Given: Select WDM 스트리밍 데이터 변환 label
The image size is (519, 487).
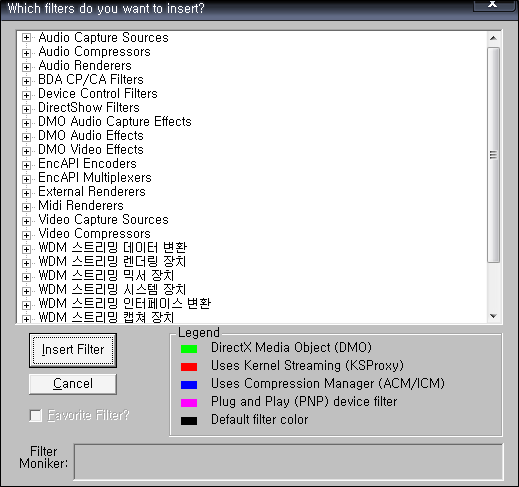Looking at the screenshot, I should click(x=113, y=247).
